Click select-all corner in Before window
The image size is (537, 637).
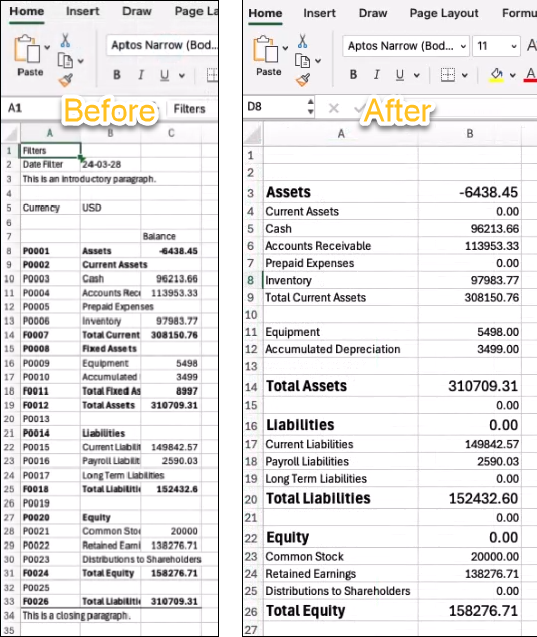point(11,133)
